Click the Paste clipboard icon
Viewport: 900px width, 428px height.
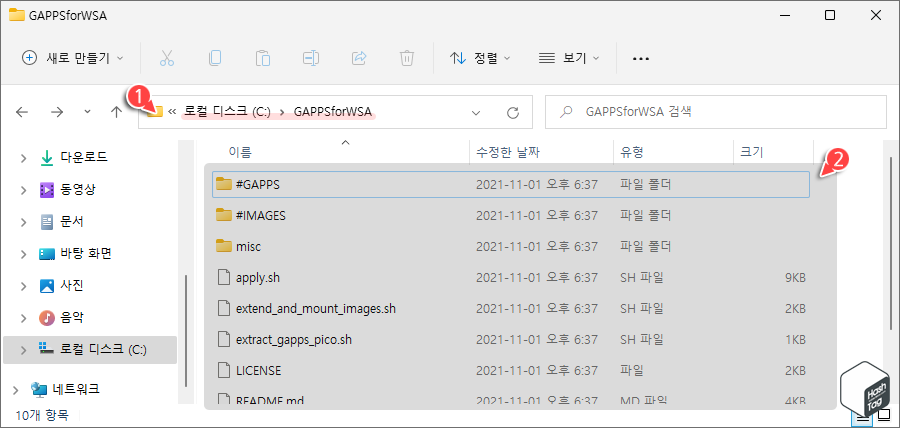tap(262, 58)
